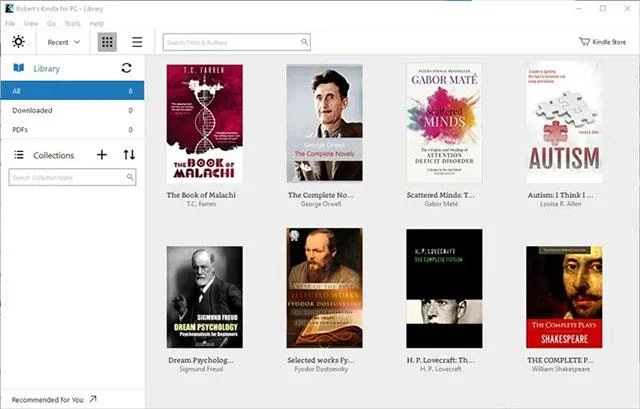Add a new collection with plus icon
Viewport: 640px width, 409px height.
[x=102, y=155]
